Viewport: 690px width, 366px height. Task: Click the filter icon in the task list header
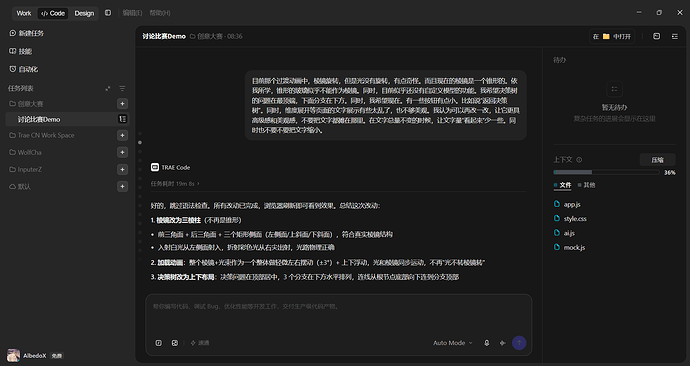click(122, 88)
